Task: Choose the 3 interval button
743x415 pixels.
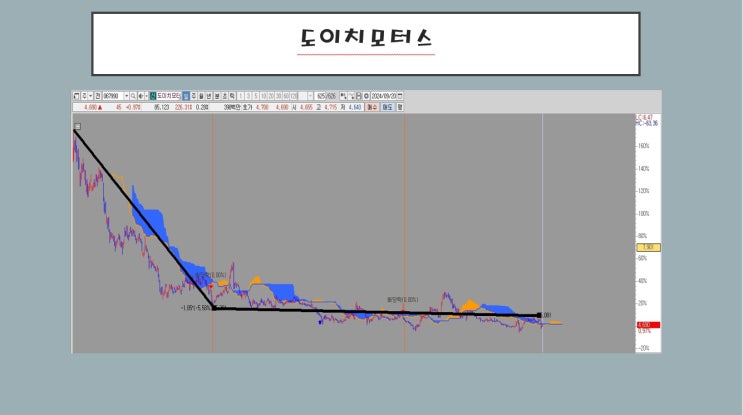Action: tap(248, 96)
